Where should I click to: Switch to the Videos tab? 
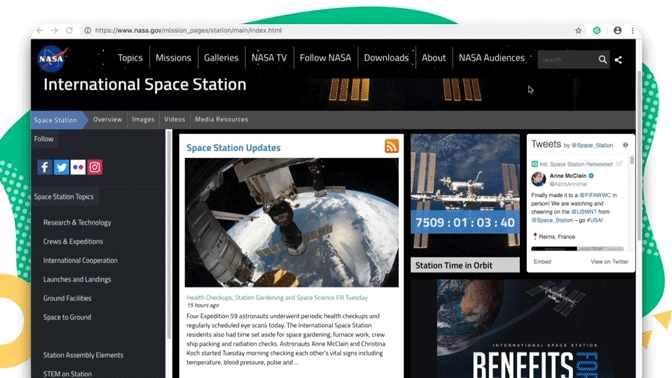tap(174, 120)
